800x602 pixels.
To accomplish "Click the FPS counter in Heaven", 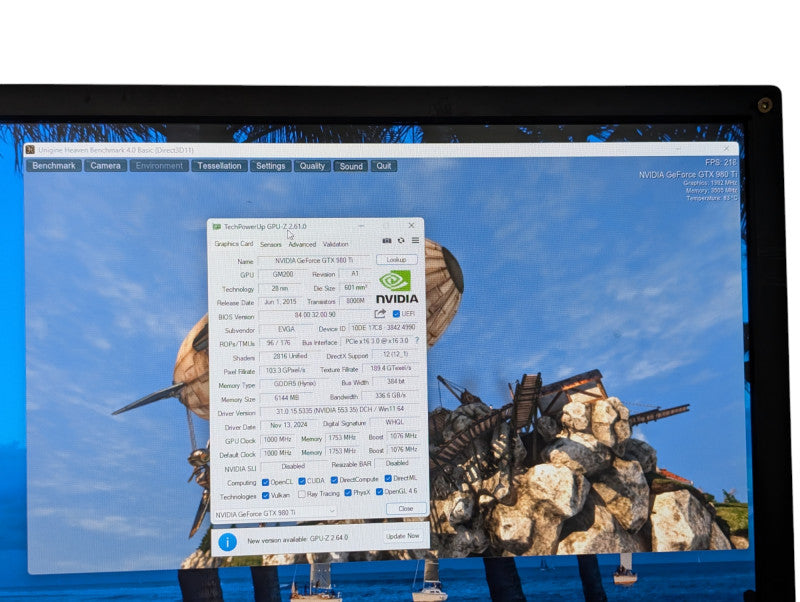I will pos(721,162).
